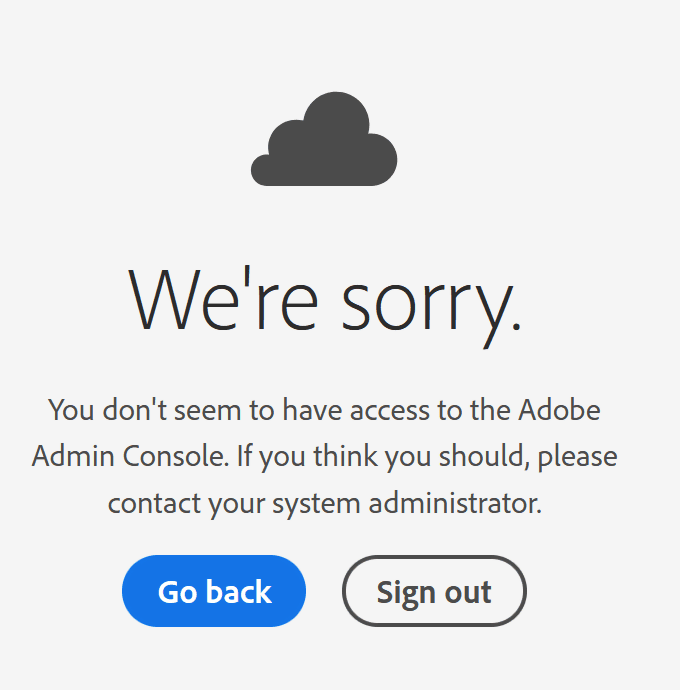Click the word "sorry." in the heading
Screen dimensions: 680x690
pos(430,301)
